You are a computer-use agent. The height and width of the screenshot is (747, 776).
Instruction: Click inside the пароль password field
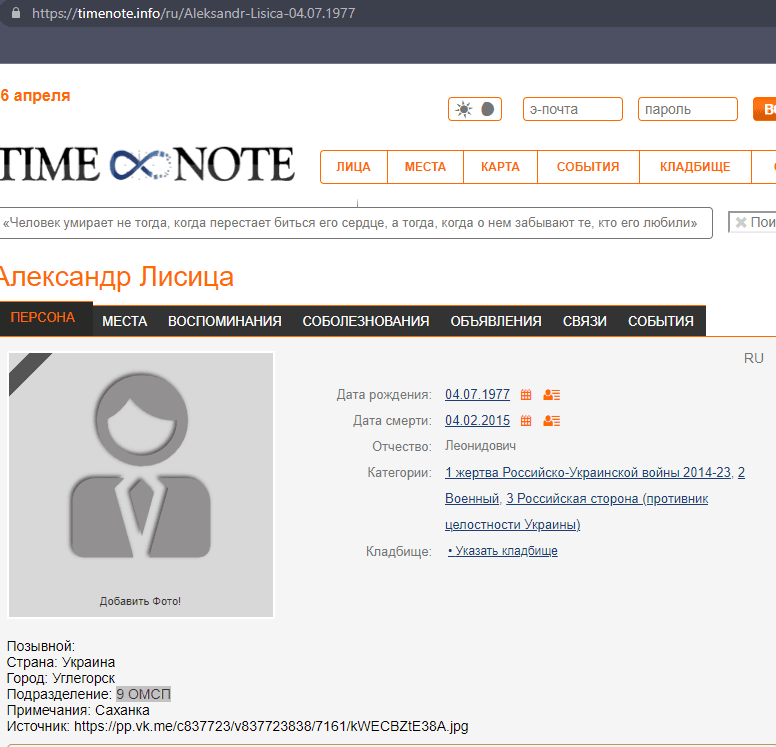(687, 110)
